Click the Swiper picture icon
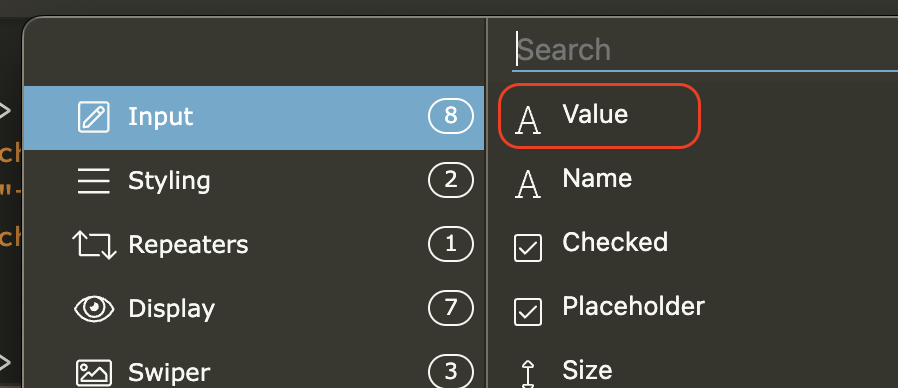The image size is (898, 388). point(94,373)
